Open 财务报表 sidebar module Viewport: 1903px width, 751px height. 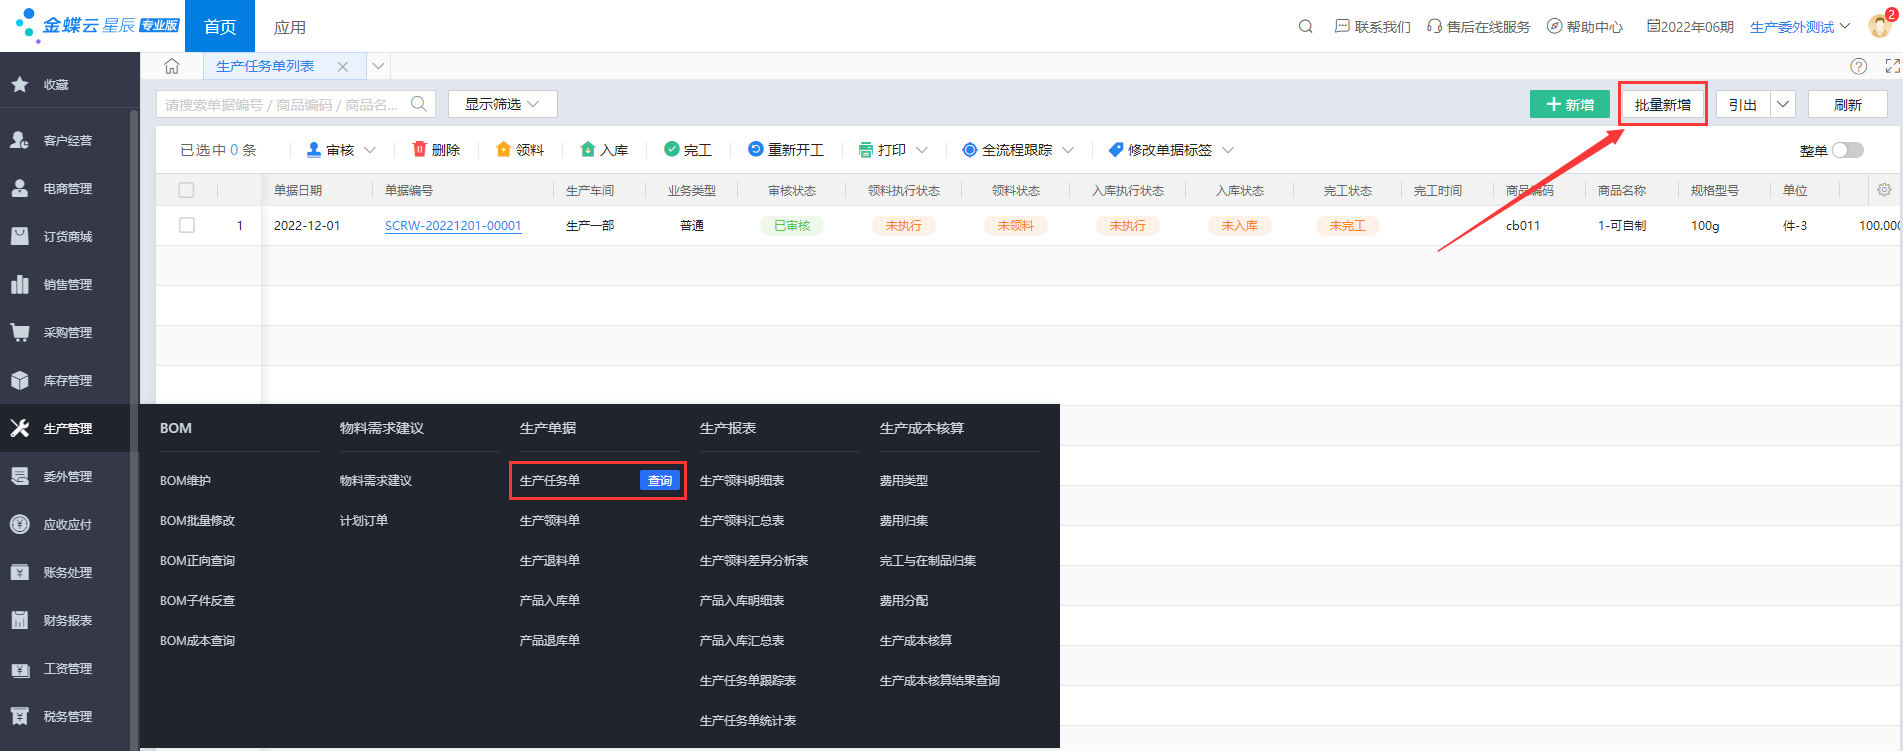67,621
